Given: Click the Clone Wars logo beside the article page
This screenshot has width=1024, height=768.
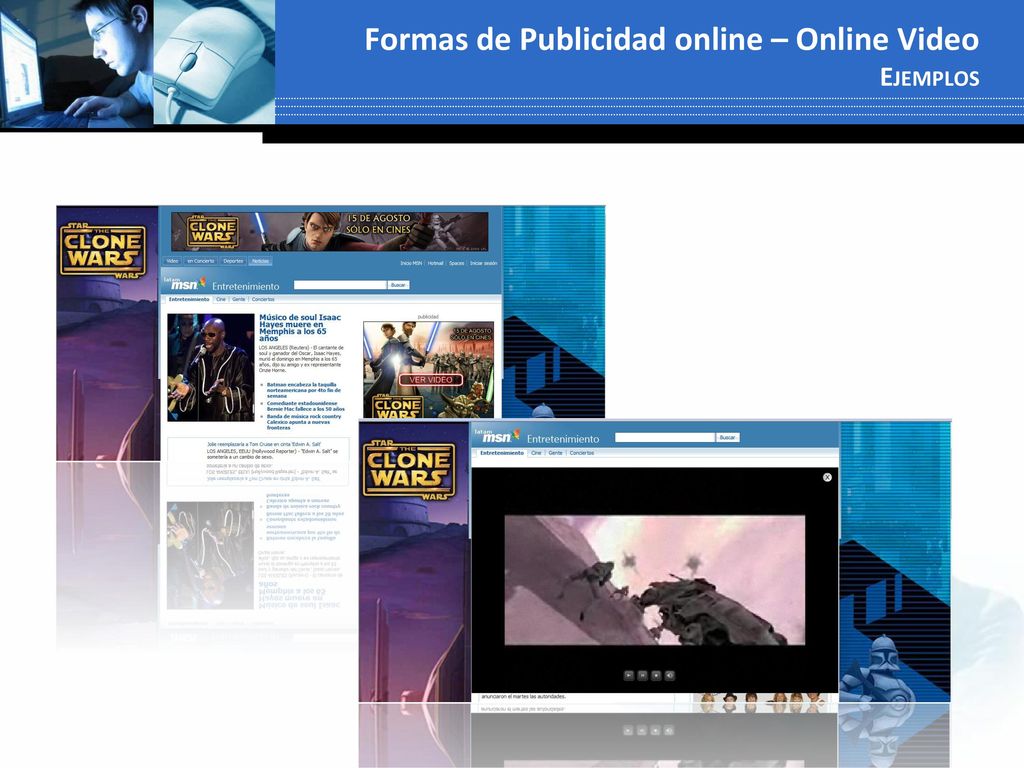Looking at the screenshot, I should pos(103,251).
